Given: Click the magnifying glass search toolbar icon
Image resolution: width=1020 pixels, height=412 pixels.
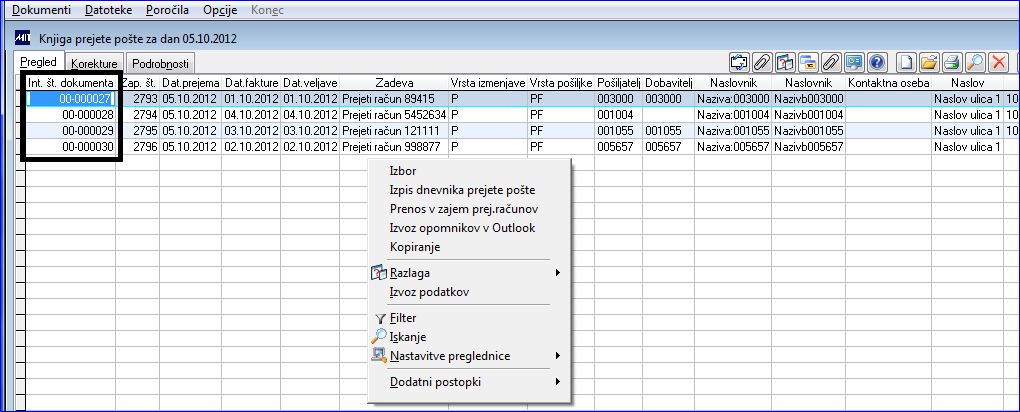Looking at the screenshot, I should (974, 62).
